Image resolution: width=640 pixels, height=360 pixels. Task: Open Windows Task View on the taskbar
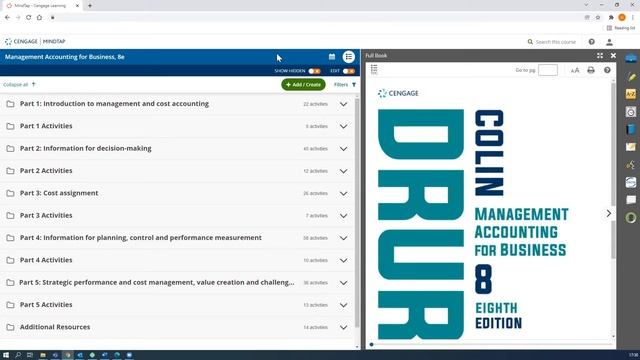(30, 355)
